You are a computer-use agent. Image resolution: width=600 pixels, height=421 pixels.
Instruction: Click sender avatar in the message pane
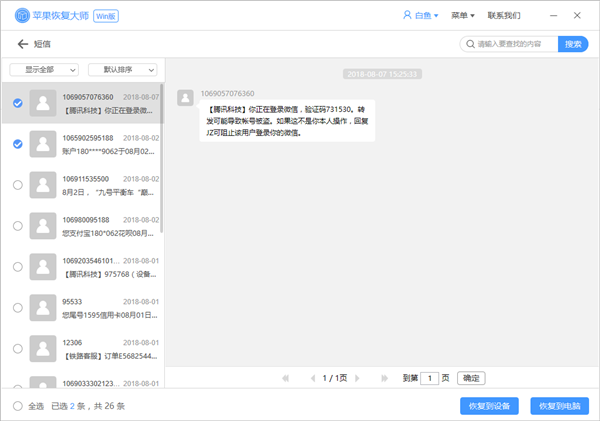click(185, 97)
